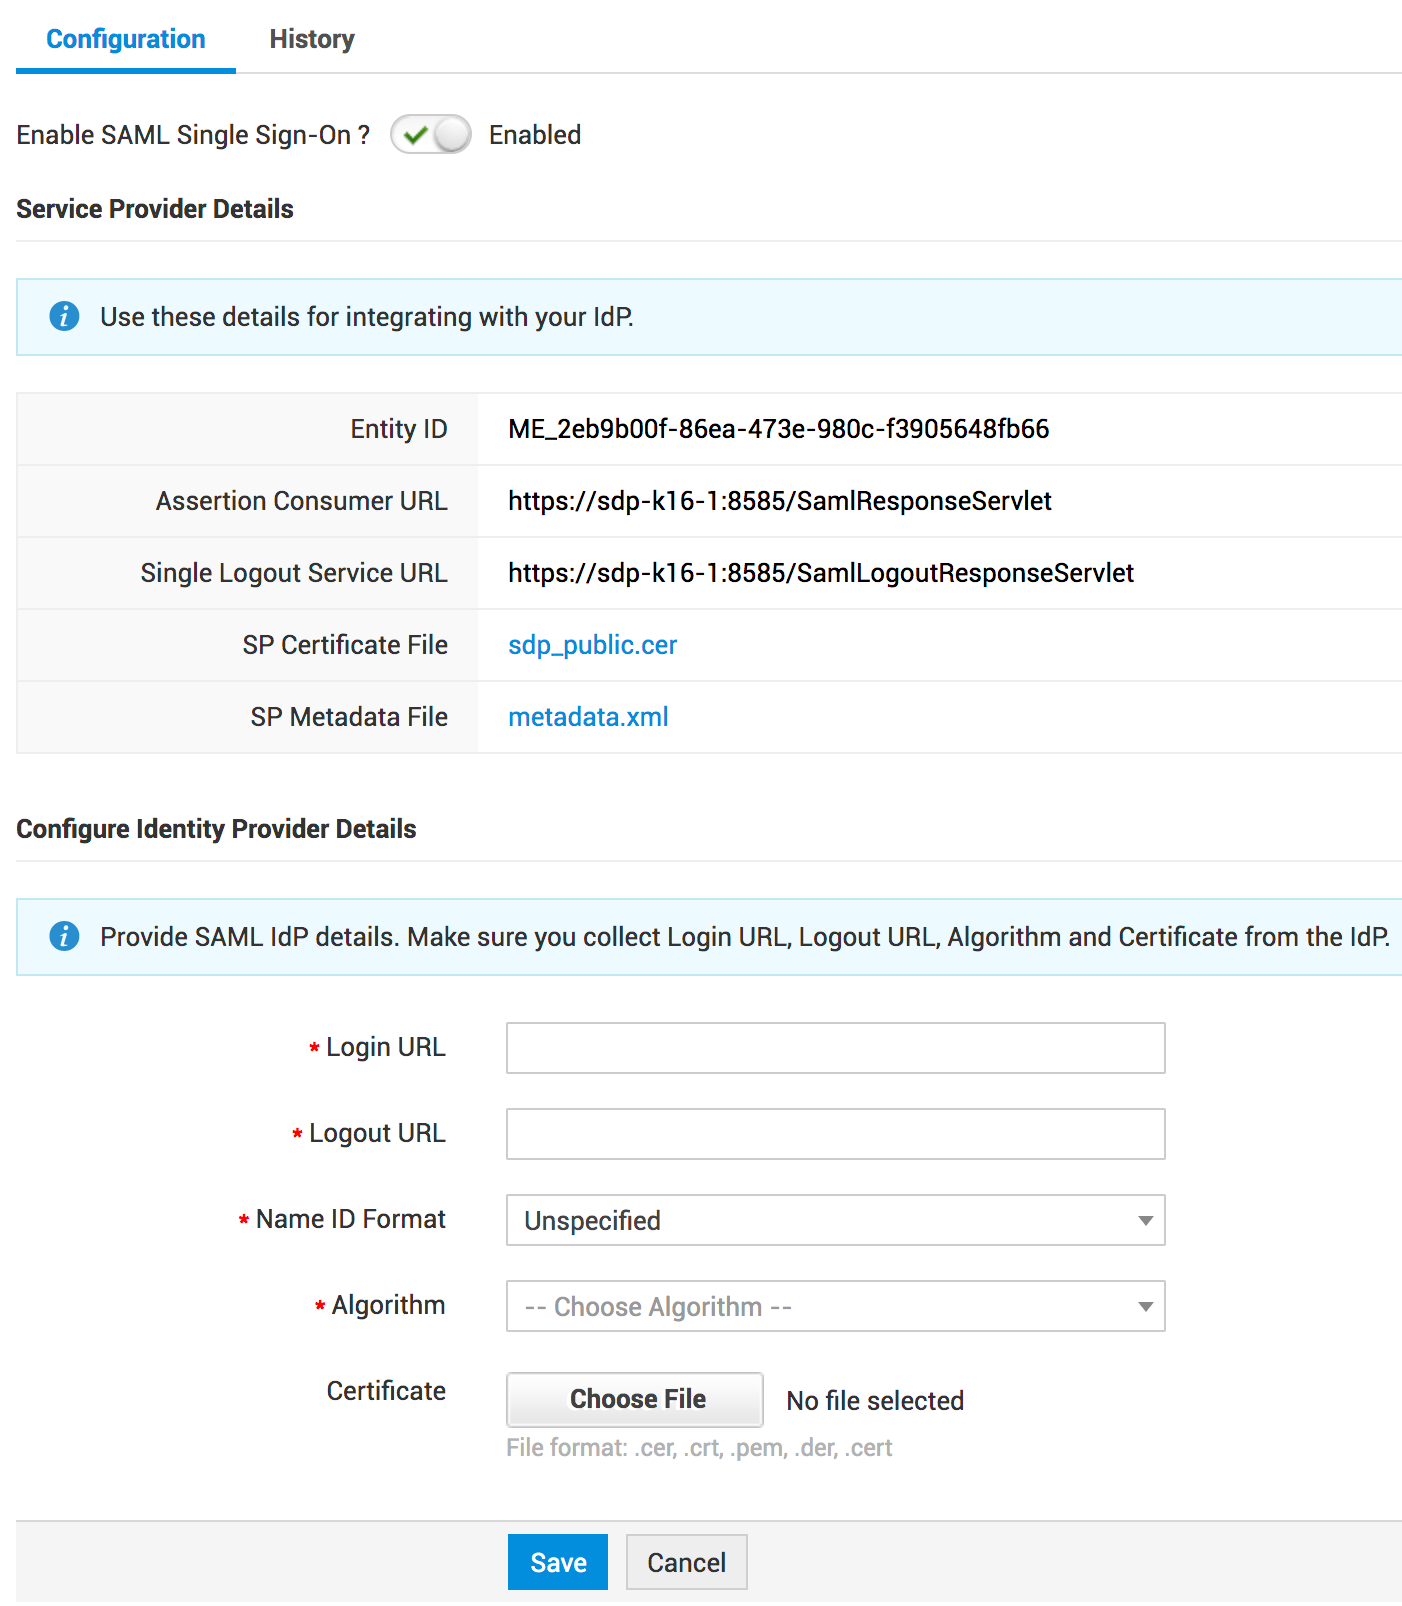Click info icon in Service Provider banner
The image size is (1402, 1606).
pyautogui.click(x=64, y=316)
